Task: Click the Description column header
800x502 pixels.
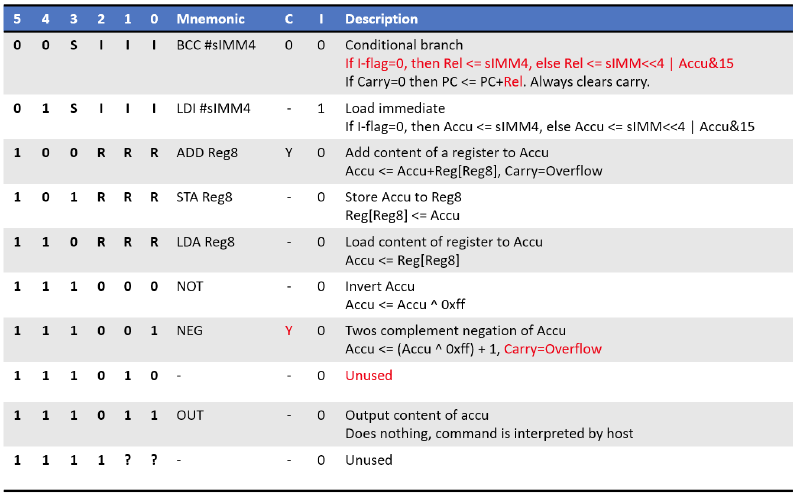Action: [x=382, y=19]
